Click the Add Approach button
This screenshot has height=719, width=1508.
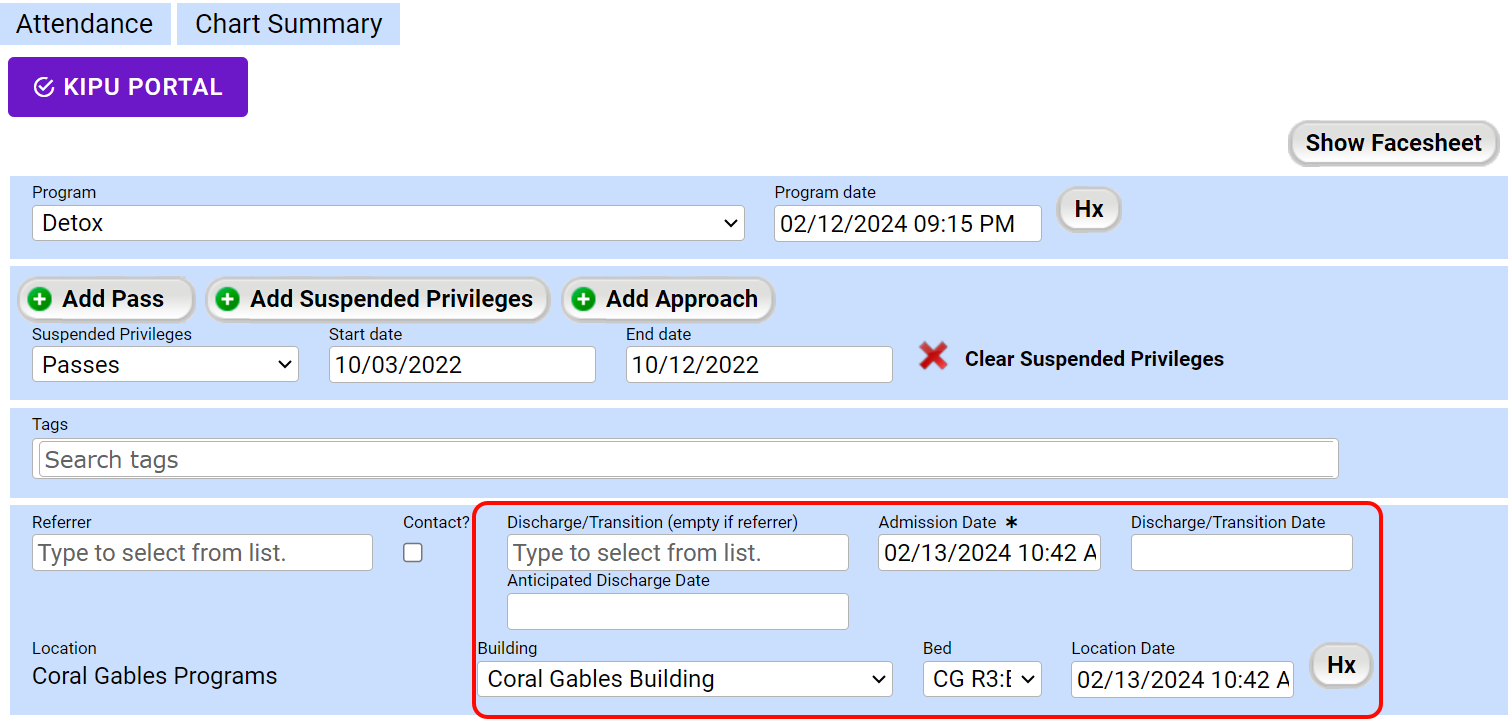[x=668, y=299]
